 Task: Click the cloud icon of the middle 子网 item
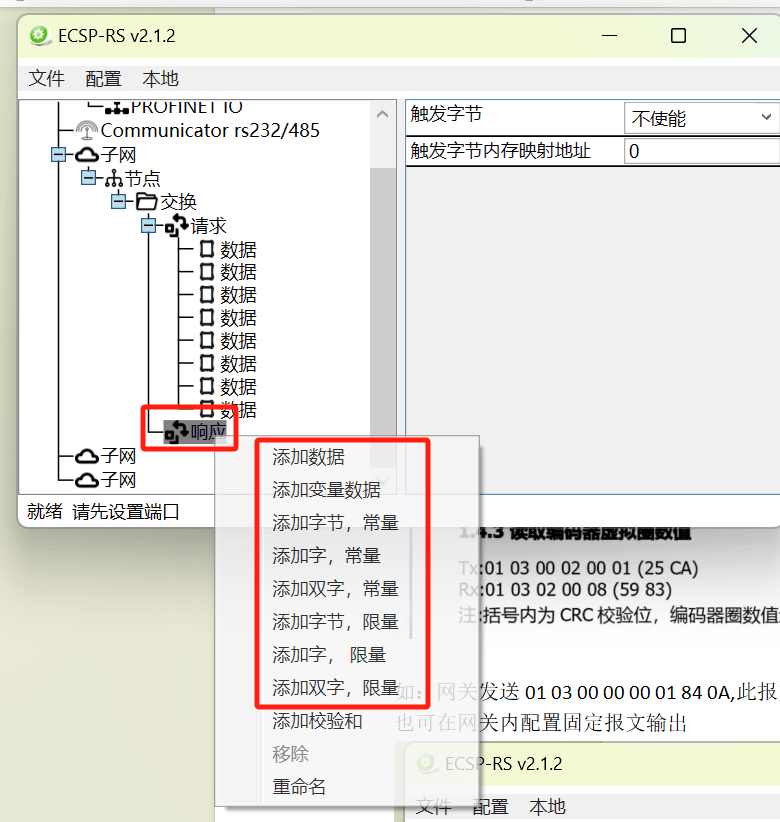[87, 456]
